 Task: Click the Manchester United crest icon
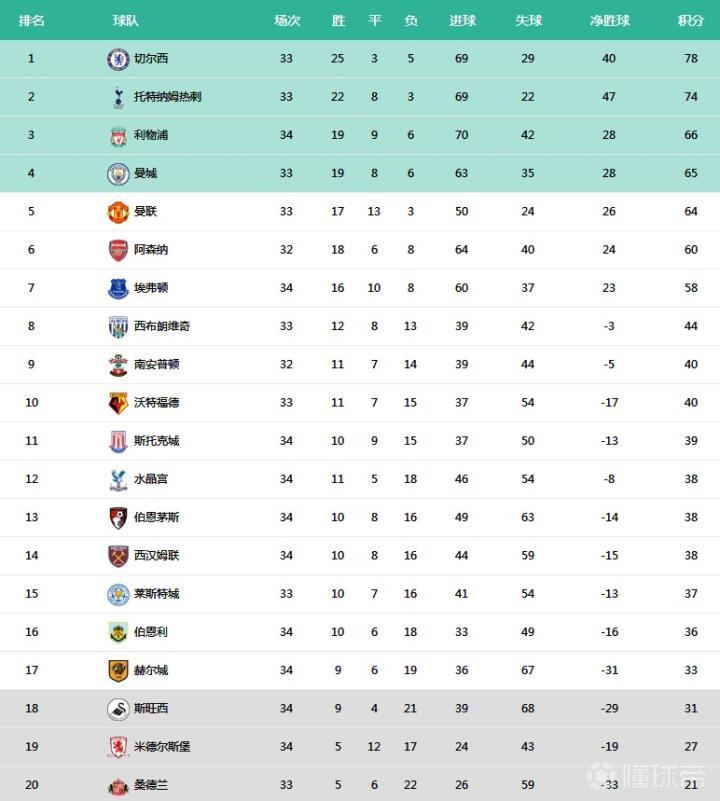coord(118,212)
